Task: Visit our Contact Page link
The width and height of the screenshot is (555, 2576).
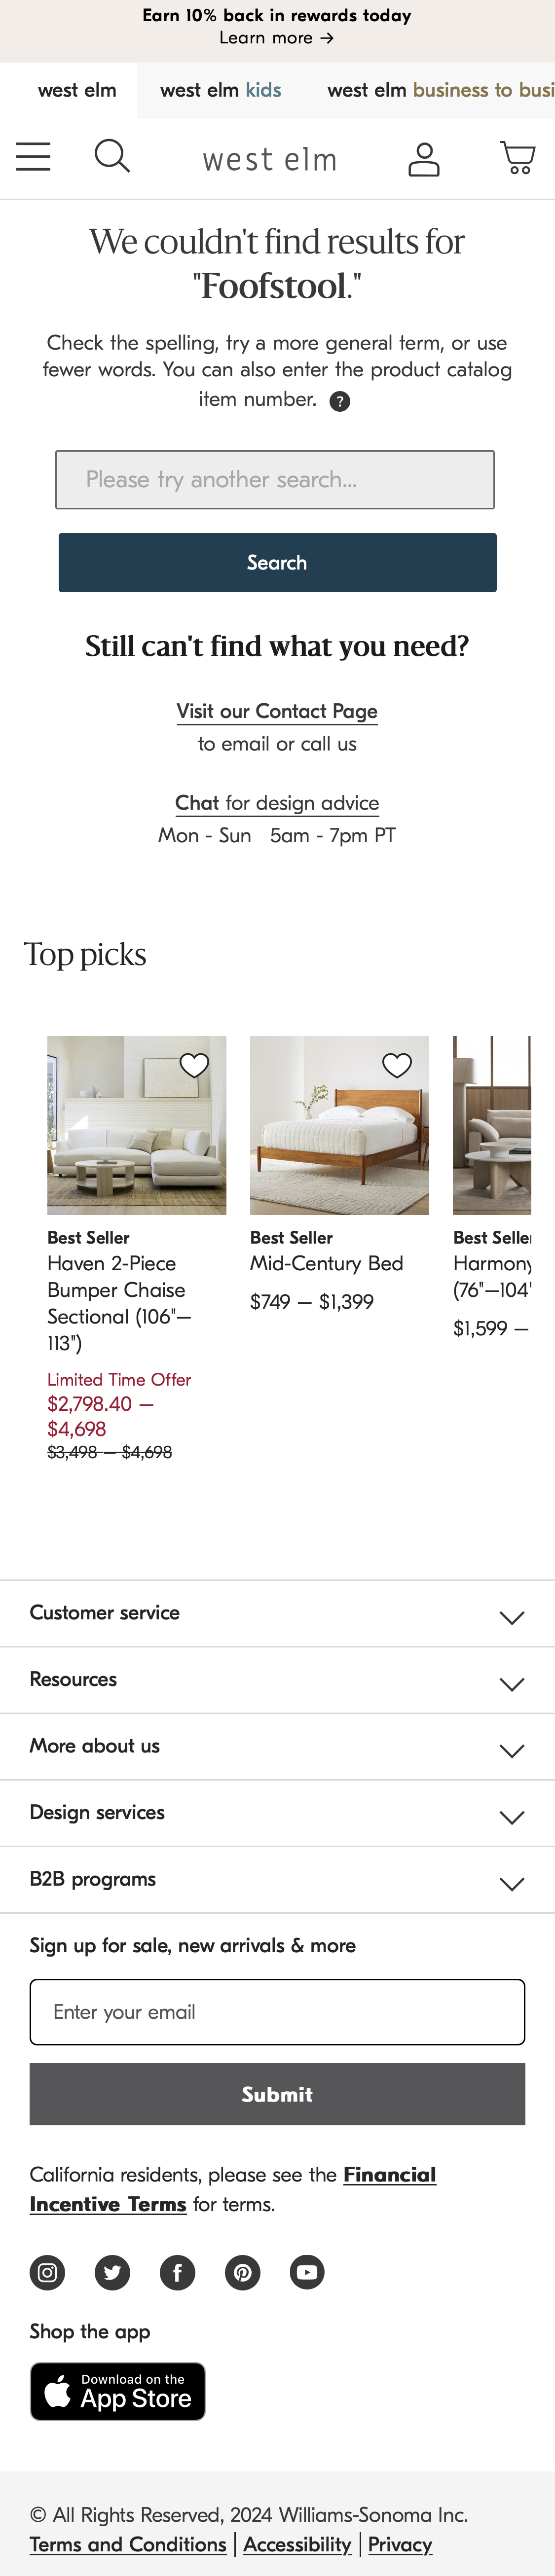Action: (x=277, y=711)
